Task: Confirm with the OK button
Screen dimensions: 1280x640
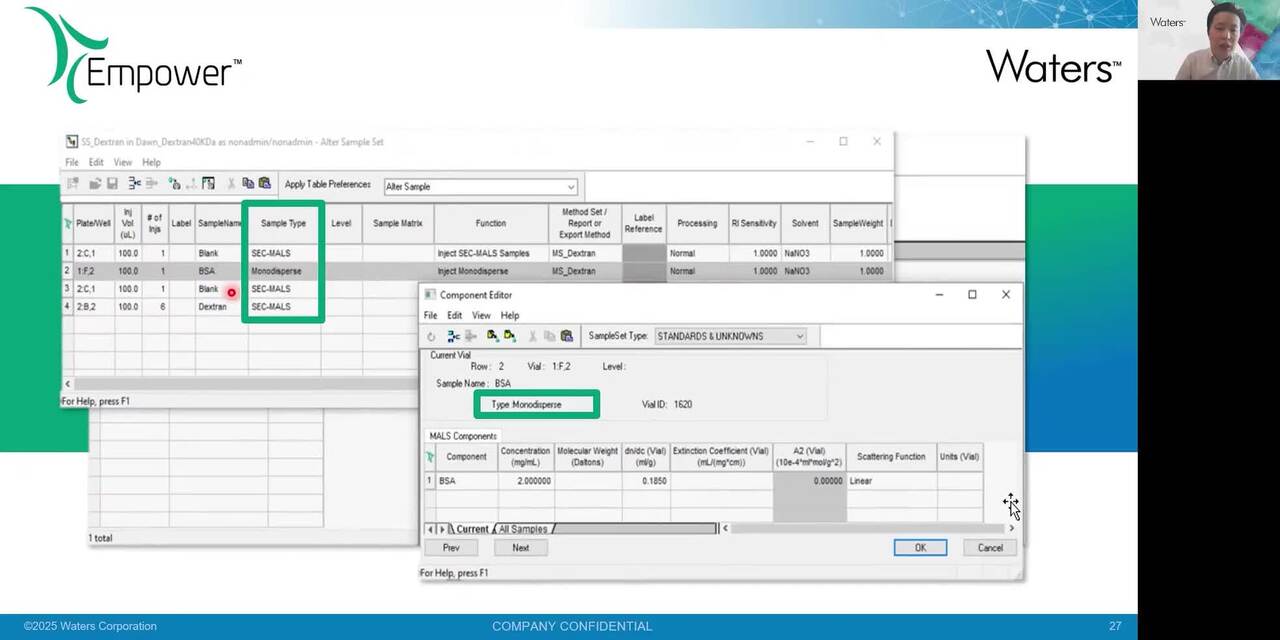Action: [920, 548]
